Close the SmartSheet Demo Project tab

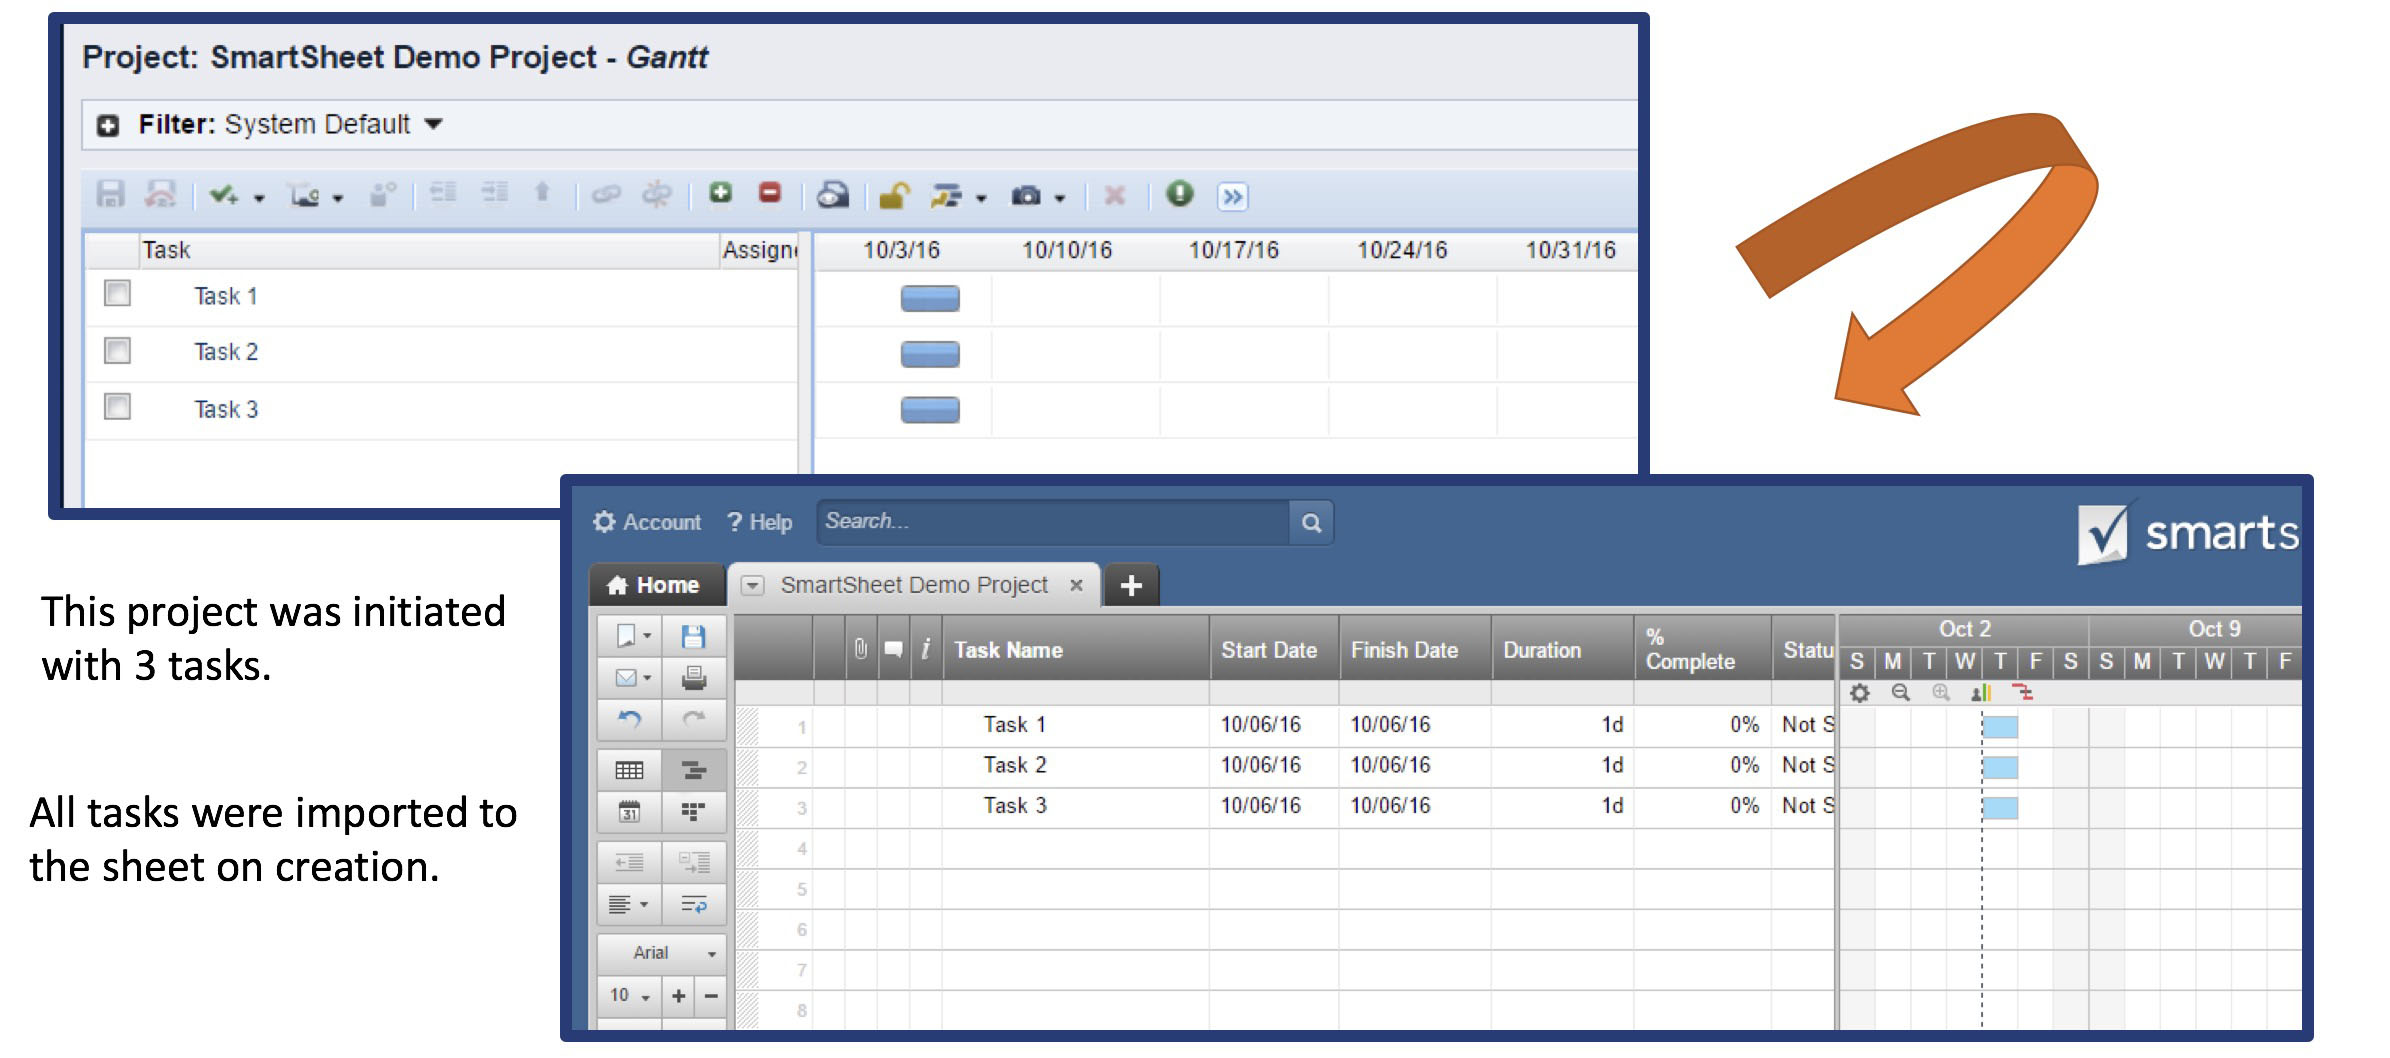[1076, 585]
